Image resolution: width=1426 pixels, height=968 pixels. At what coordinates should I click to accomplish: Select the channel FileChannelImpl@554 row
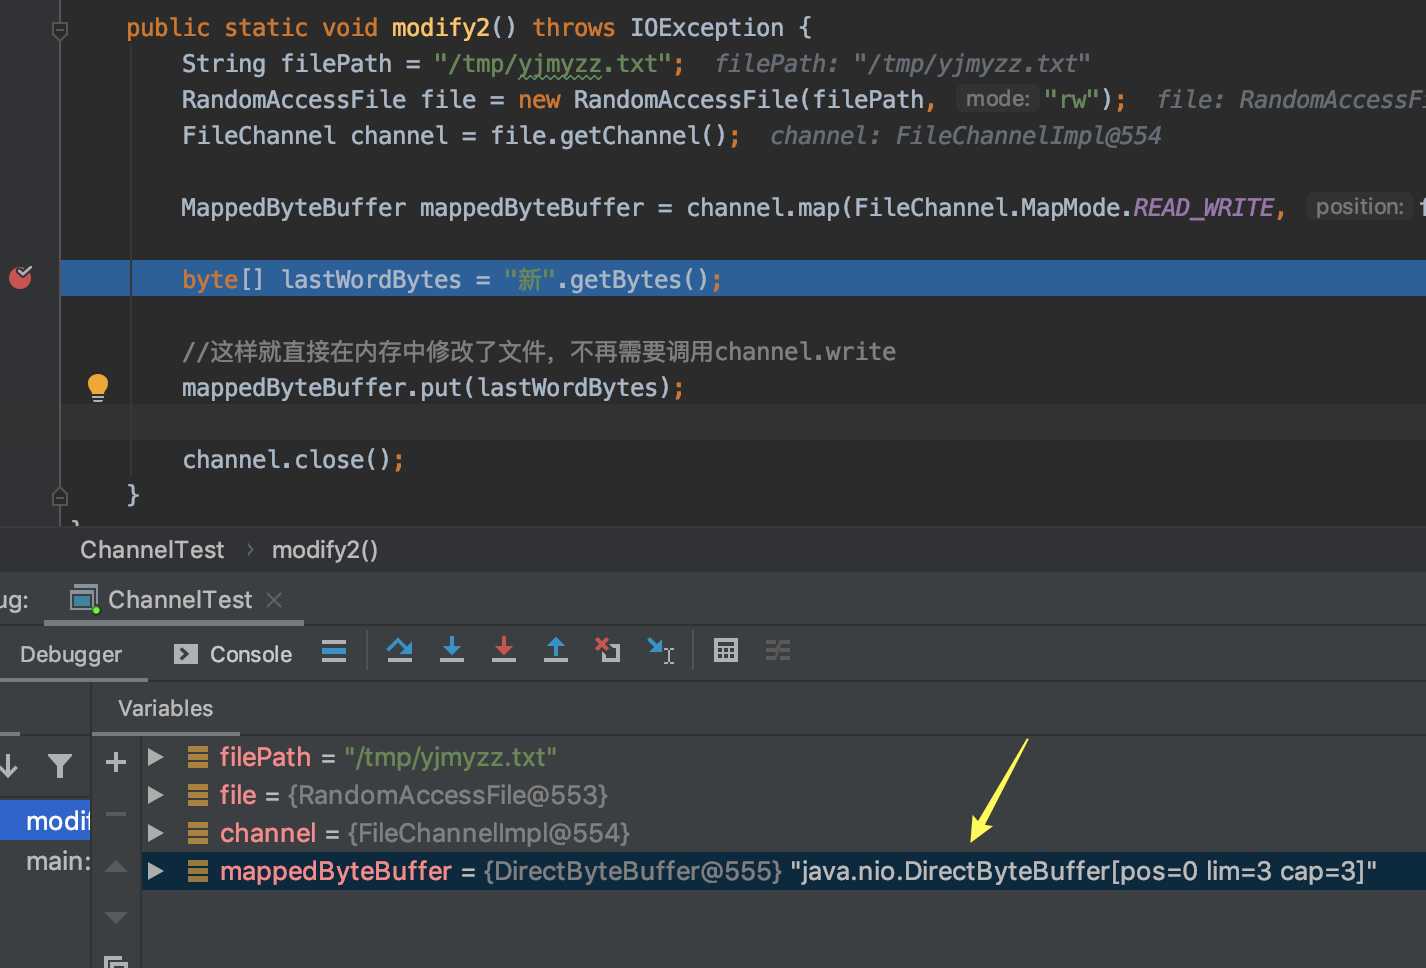(x=784, y=833)
